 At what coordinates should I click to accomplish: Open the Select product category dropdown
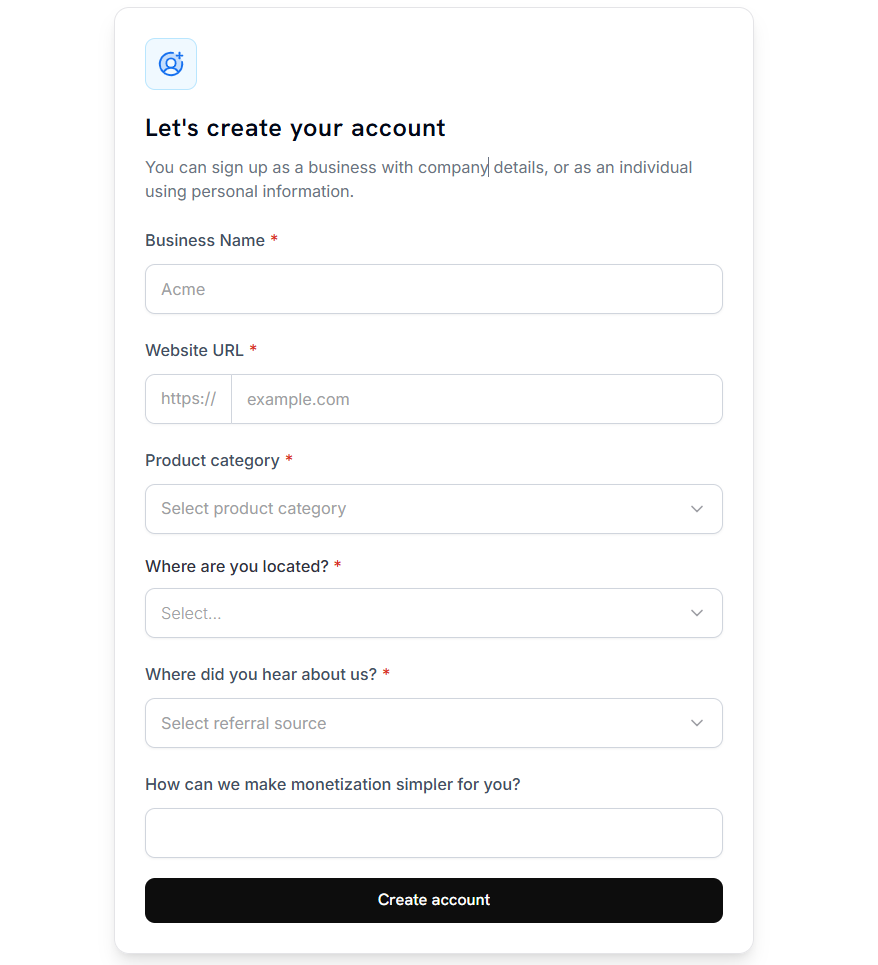[420, 509]
